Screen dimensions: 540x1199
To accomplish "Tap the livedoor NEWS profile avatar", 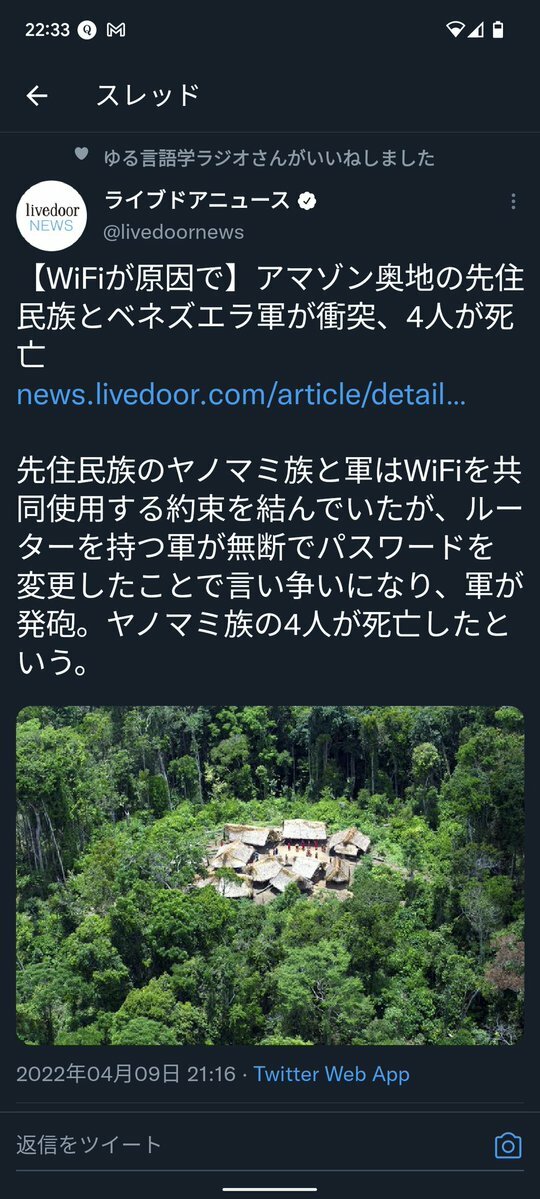I will pos(51,216).
